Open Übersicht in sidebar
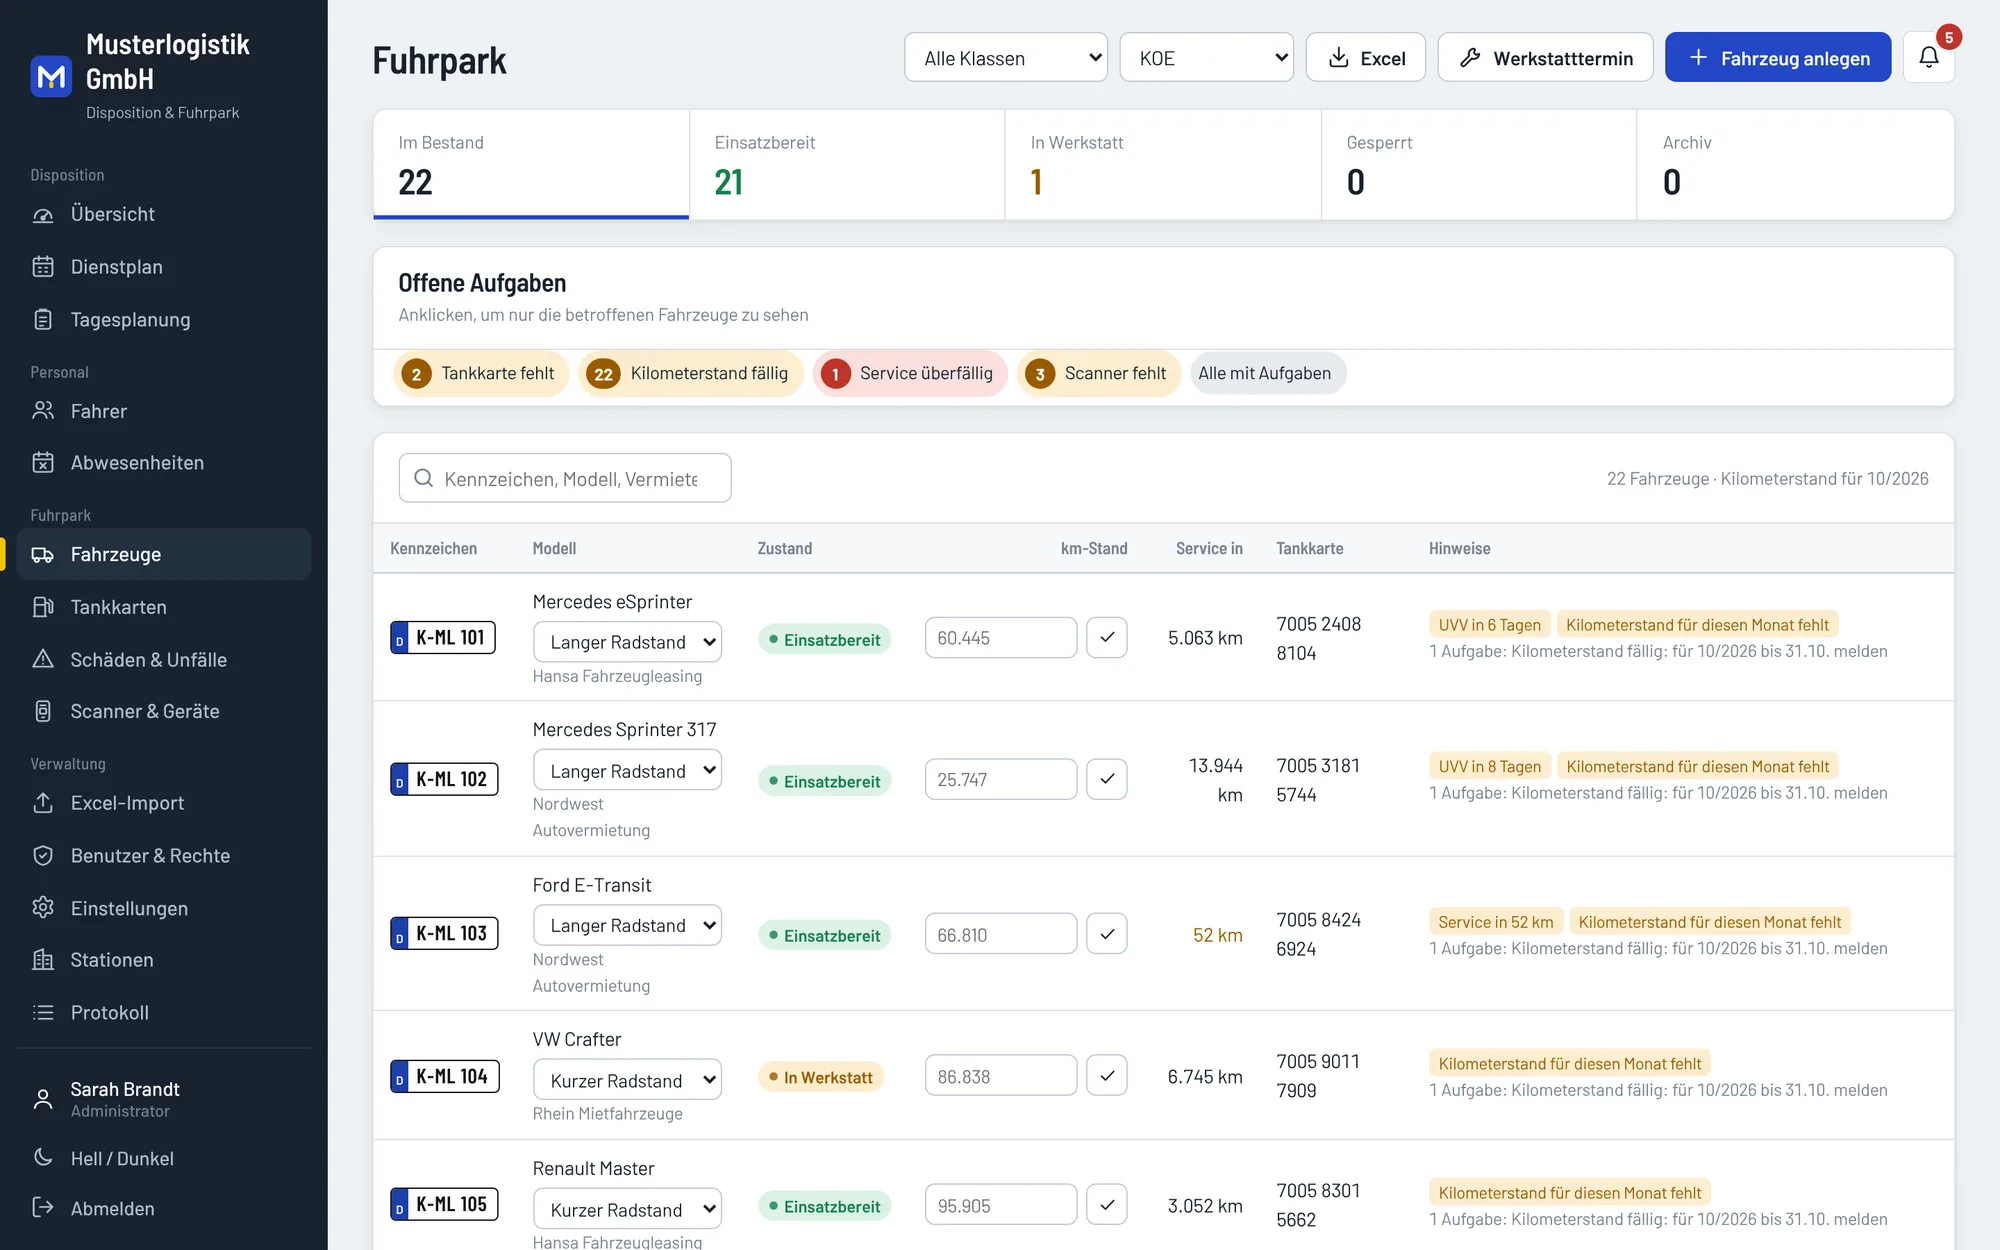The width and height of the screenshot is (2000, 1250). click(164, 214)
